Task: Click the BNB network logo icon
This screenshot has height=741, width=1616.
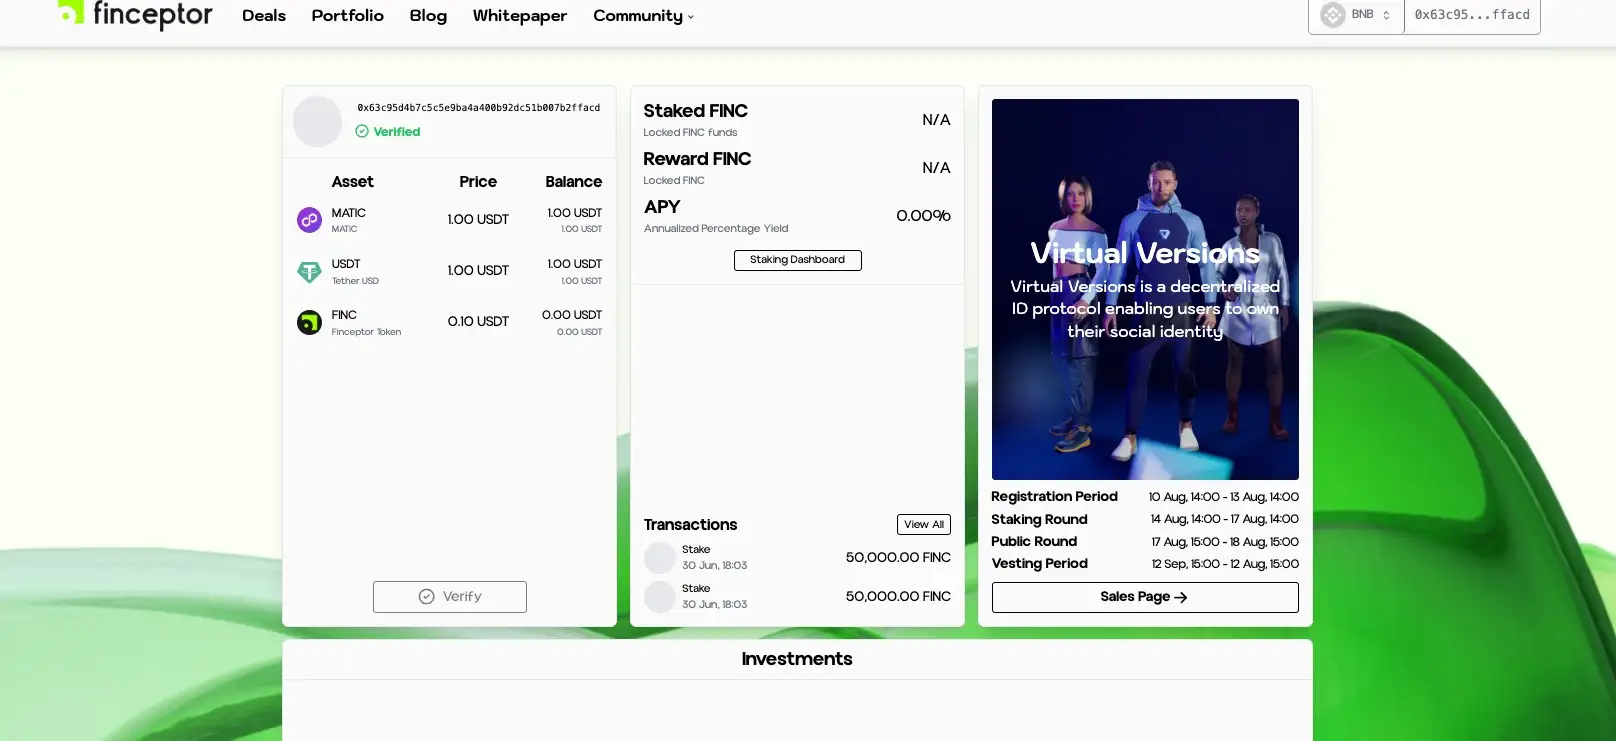Action: coord(1332,15)
